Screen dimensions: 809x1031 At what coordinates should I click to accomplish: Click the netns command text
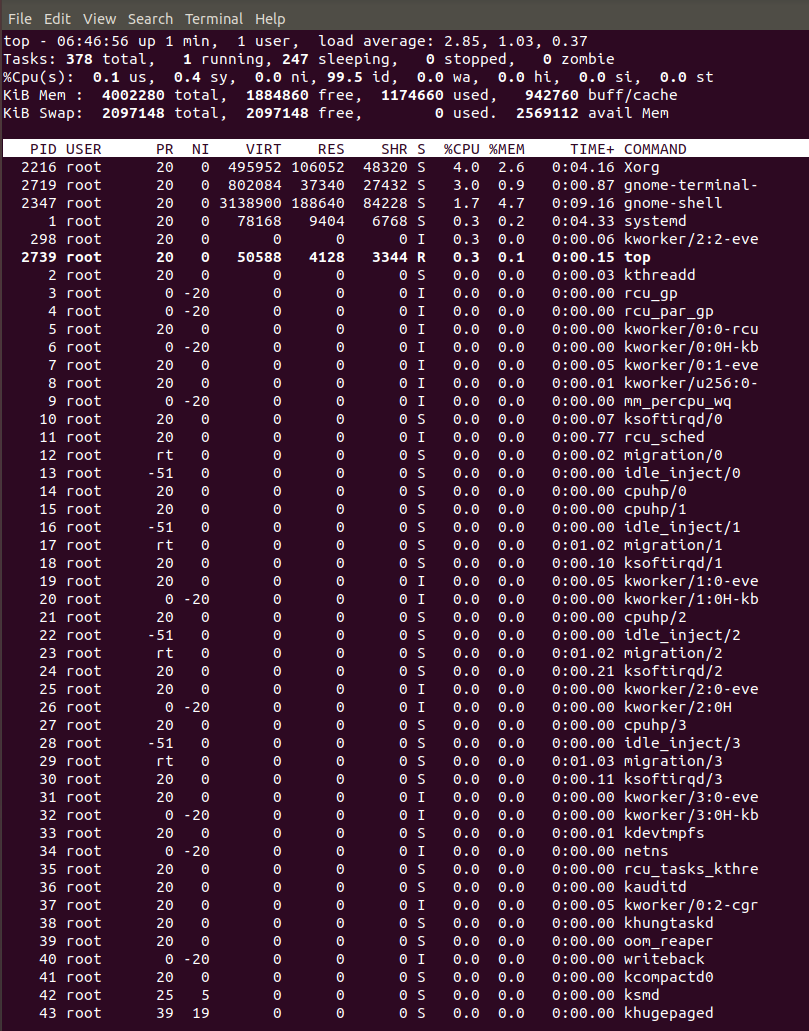646,851
